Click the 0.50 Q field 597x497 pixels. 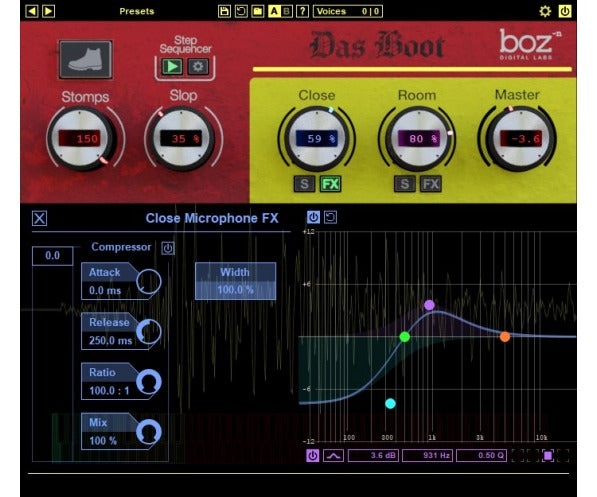click(482, 455)
